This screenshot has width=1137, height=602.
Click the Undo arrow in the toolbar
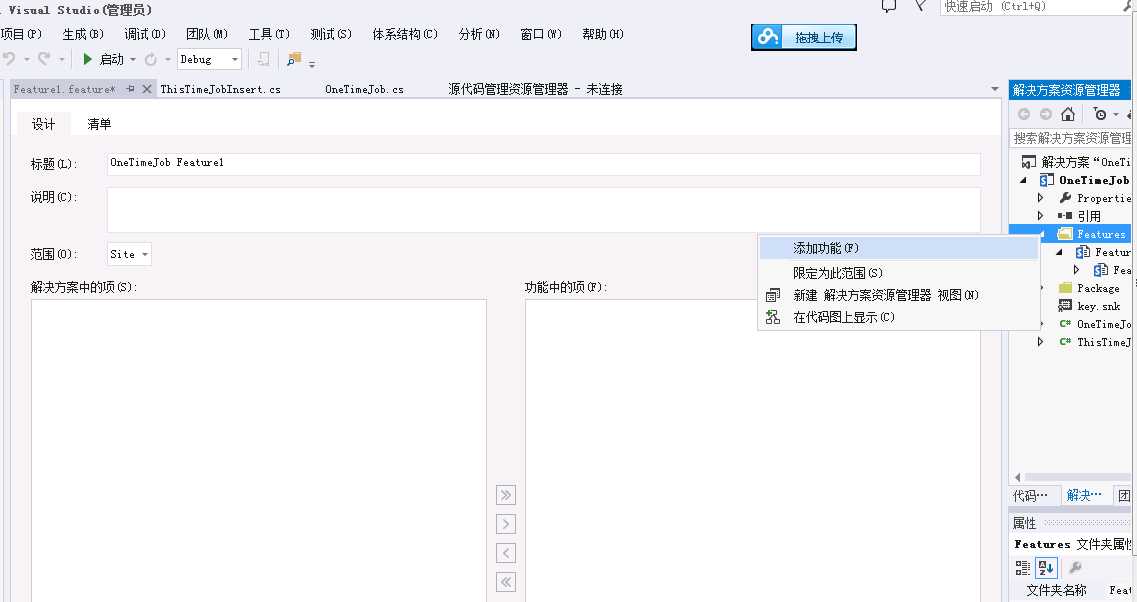tap(9, 59)
